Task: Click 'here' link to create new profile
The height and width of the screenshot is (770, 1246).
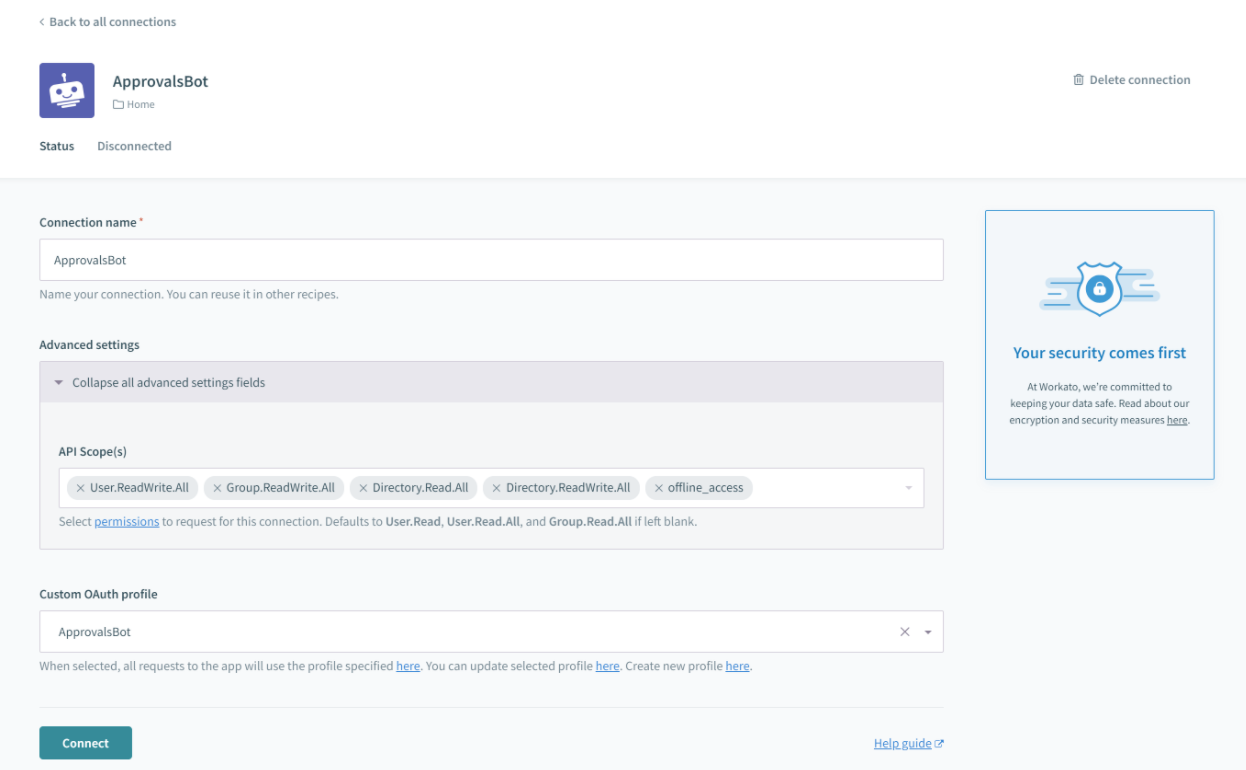Action: point(737,666)
